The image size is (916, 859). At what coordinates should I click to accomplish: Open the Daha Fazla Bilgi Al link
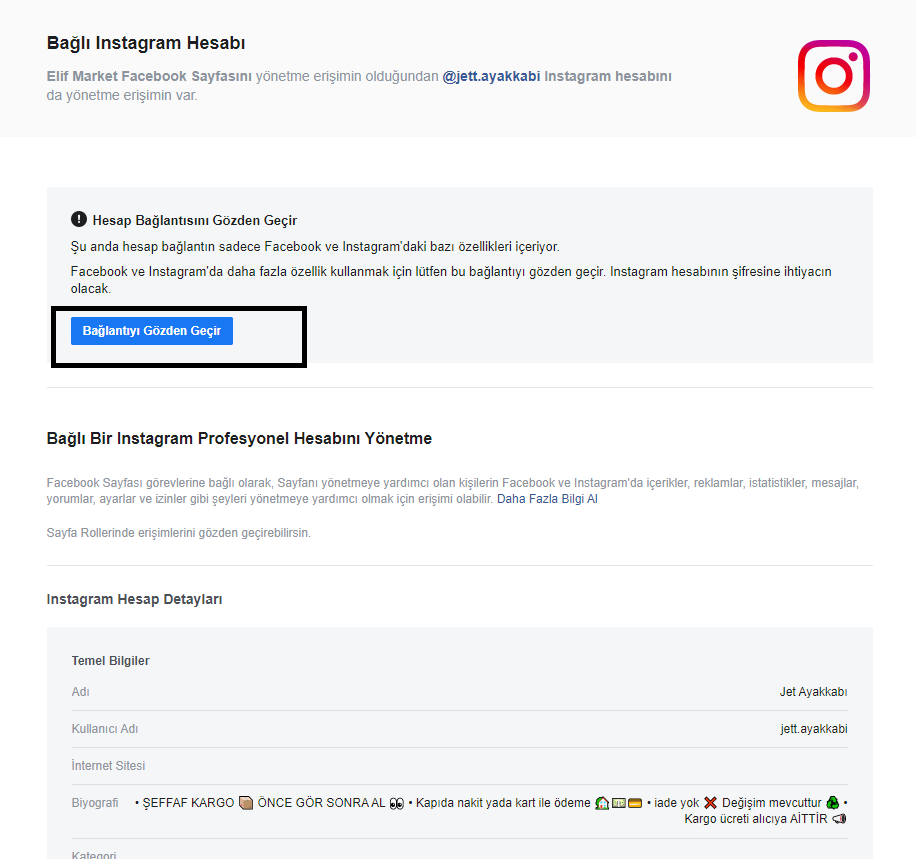[x=547, y=499]
